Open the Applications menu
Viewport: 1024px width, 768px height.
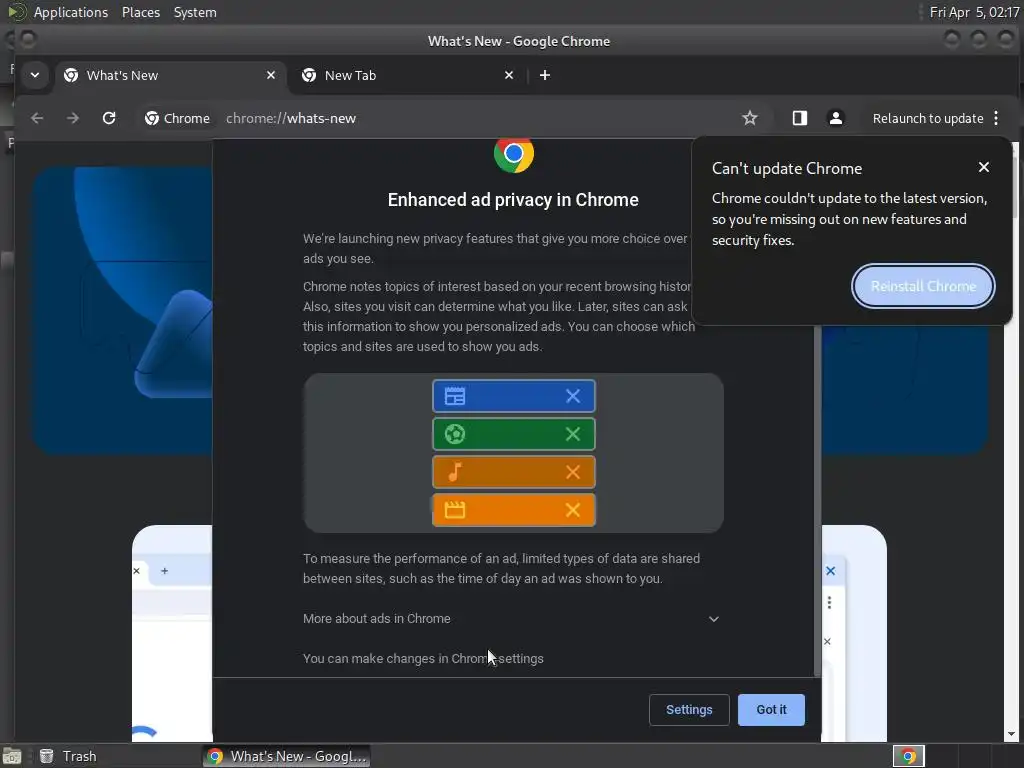click(71, 12)
